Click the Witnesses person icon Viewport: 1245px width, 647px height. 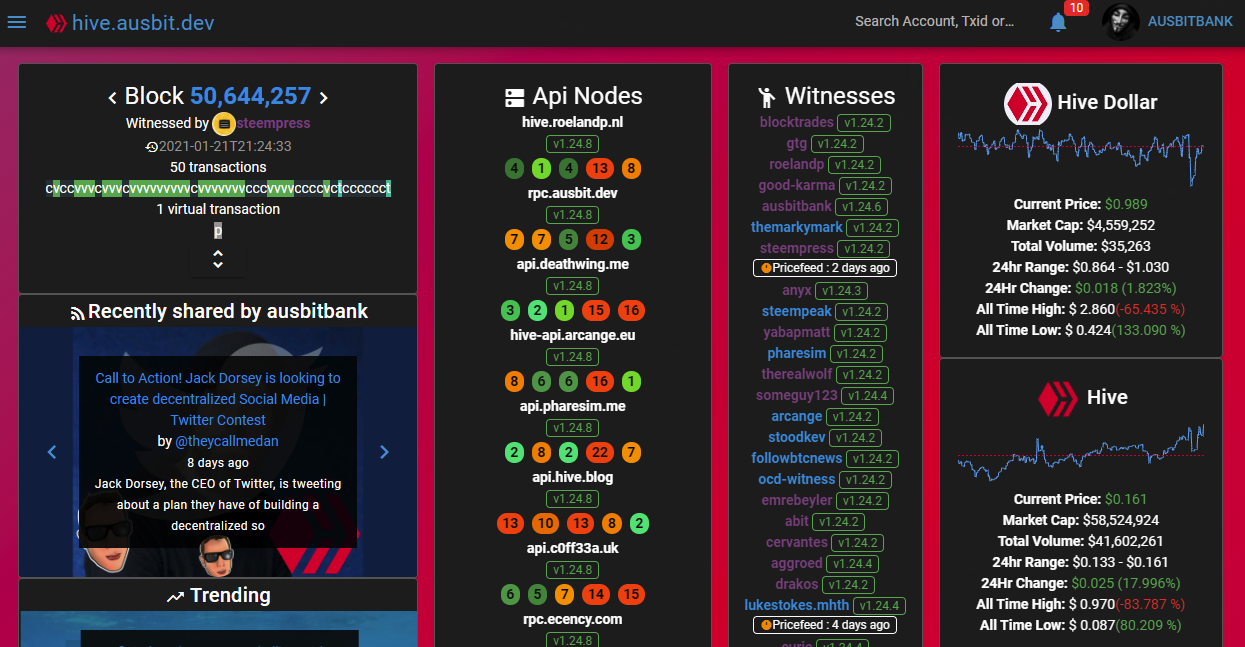[x=767, y=97]
